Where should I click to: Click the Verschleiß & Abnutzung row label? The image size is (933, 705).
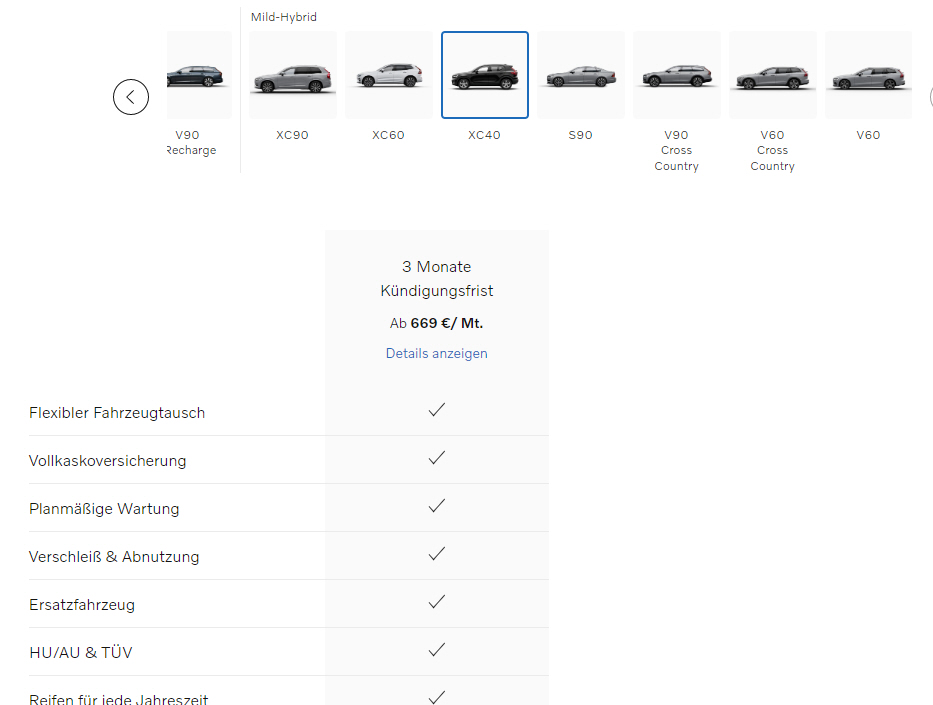click(114, 557)
